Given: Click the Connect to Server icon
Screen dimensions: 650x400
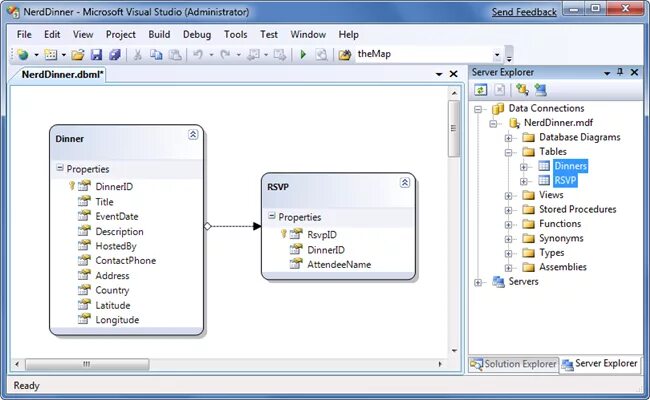Looking at the screenshot, I should coord(540,90).
